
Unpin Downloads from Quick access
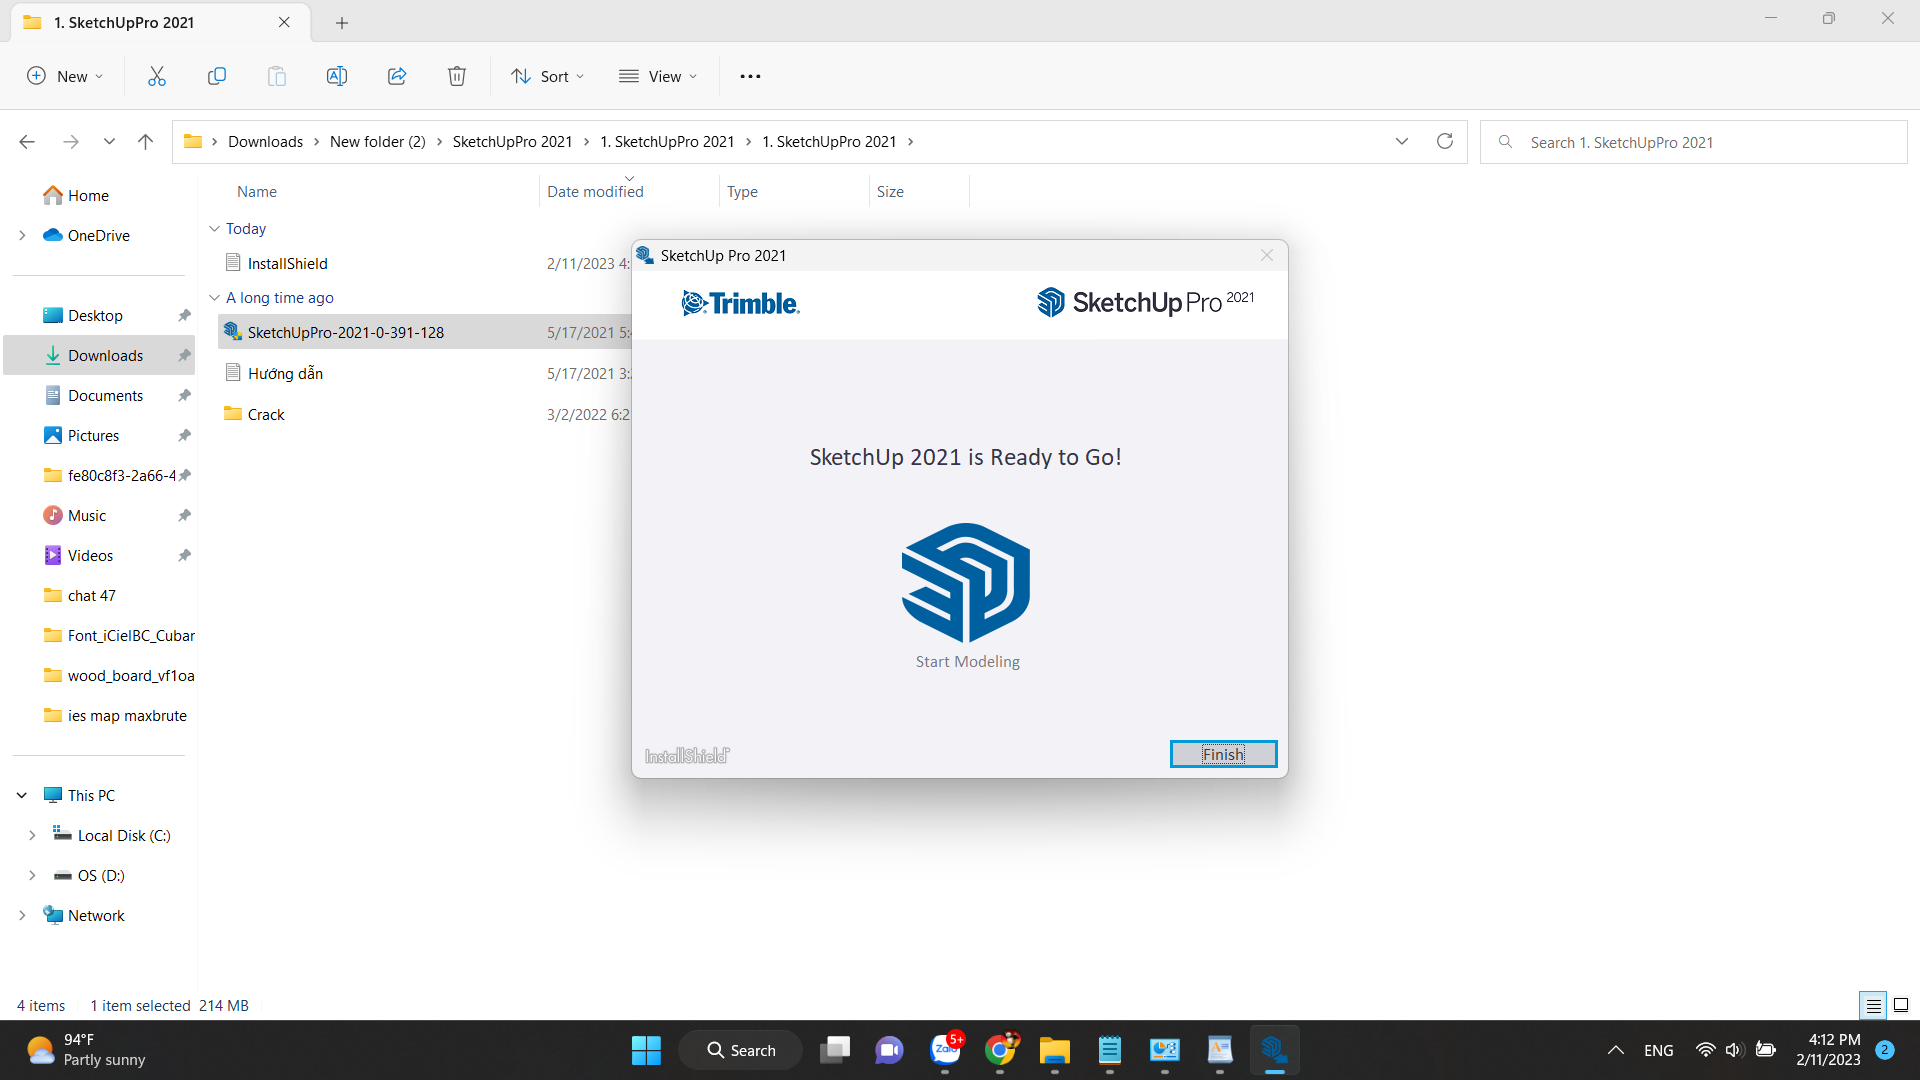[184, 355]
